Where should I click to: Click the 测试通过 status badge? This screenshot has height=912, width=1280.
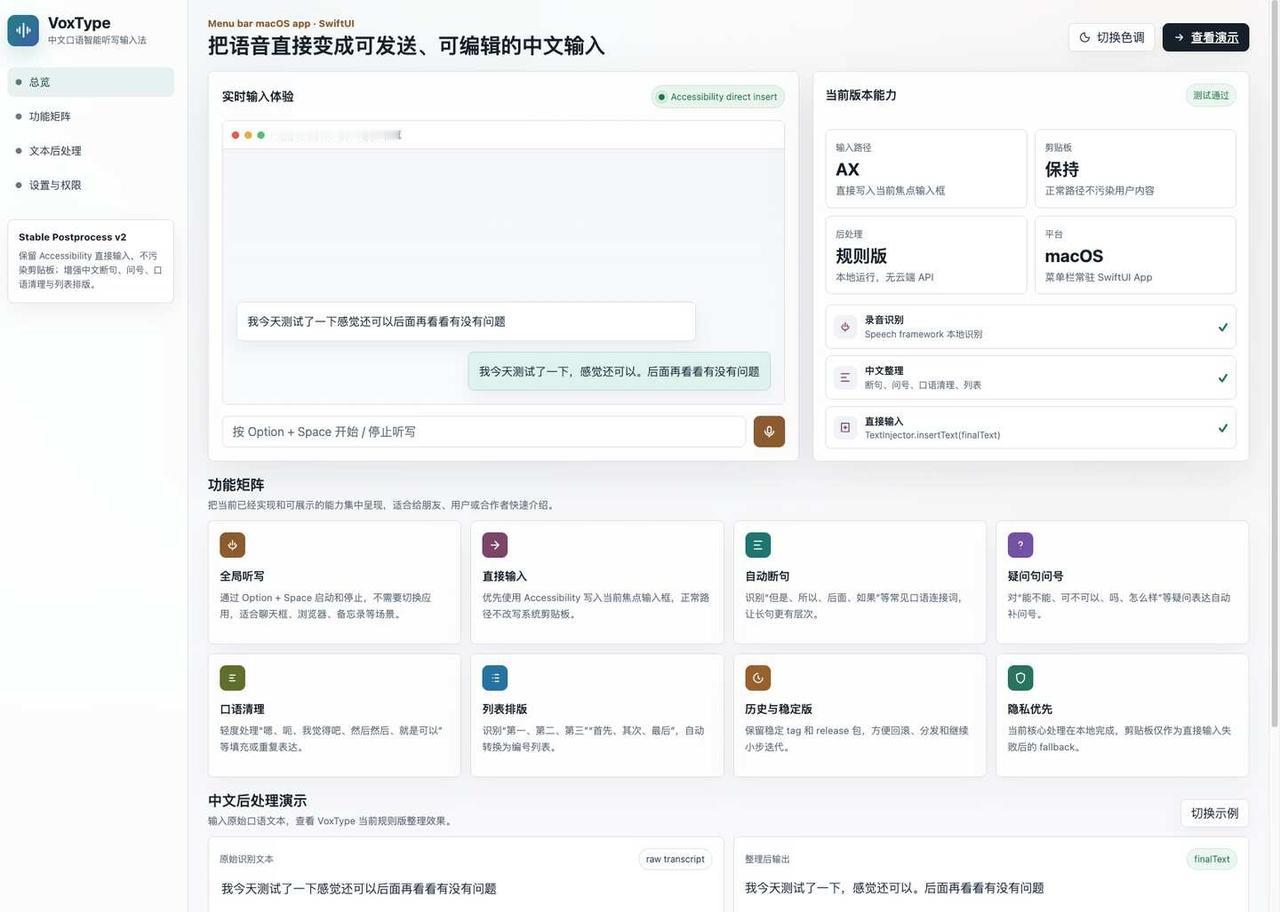[1211, 95]
